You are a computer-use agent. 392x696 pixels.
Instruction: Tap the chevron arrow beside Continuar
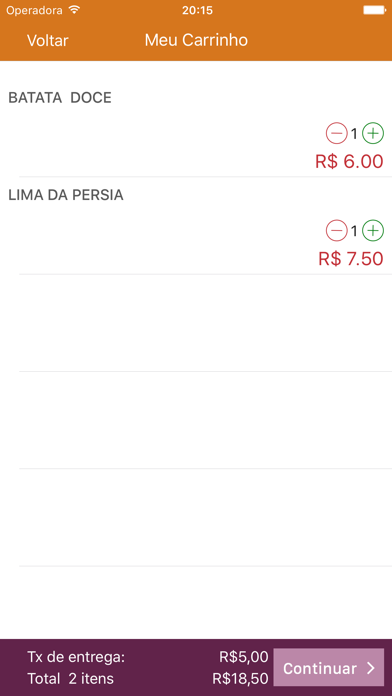tap(371, 668)
